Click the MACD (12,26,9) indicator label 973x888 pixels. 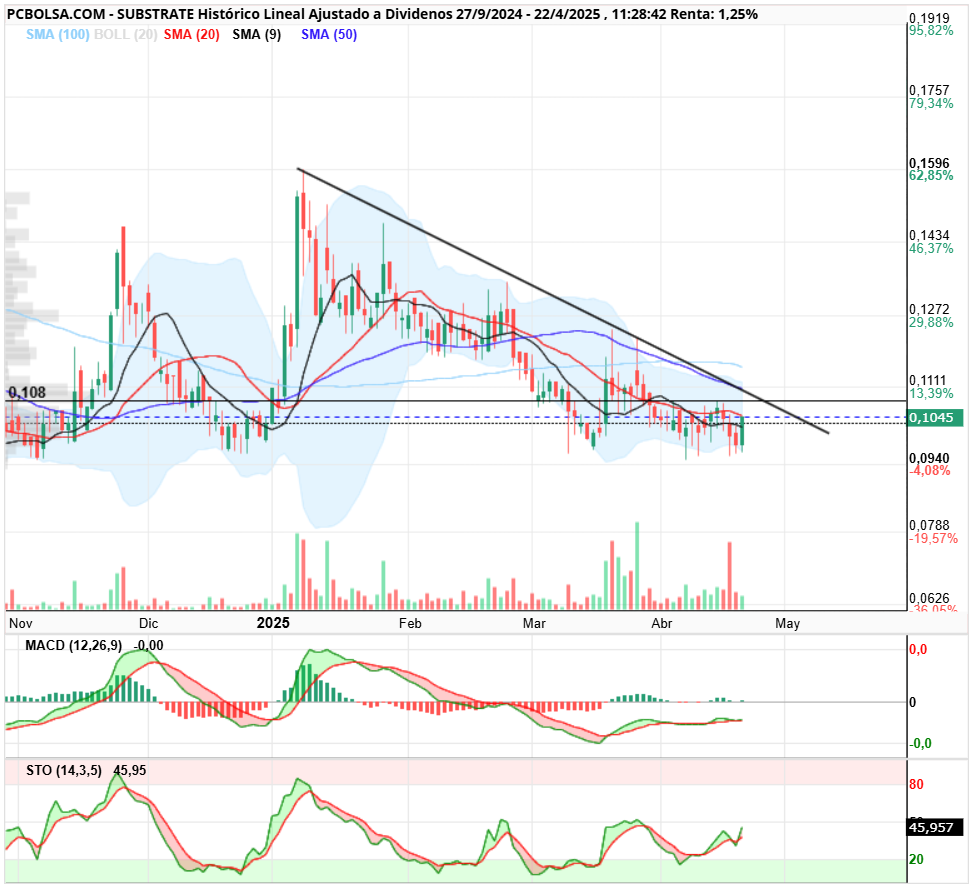(x=74, y=646)
